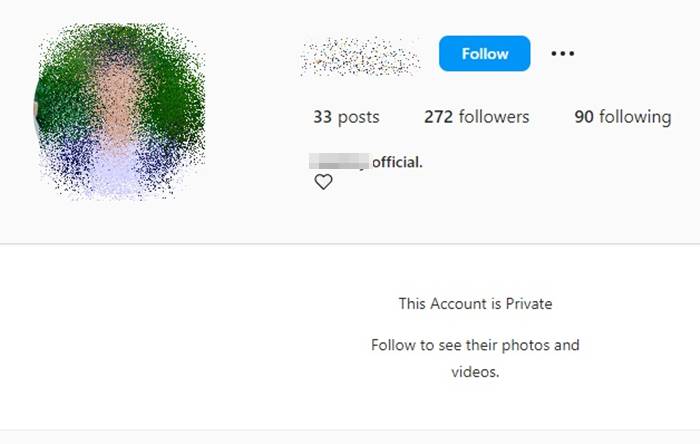This screenshot has width=700, height=444.
Task: Click the word "official." in the bio
Action: point(397,160)
